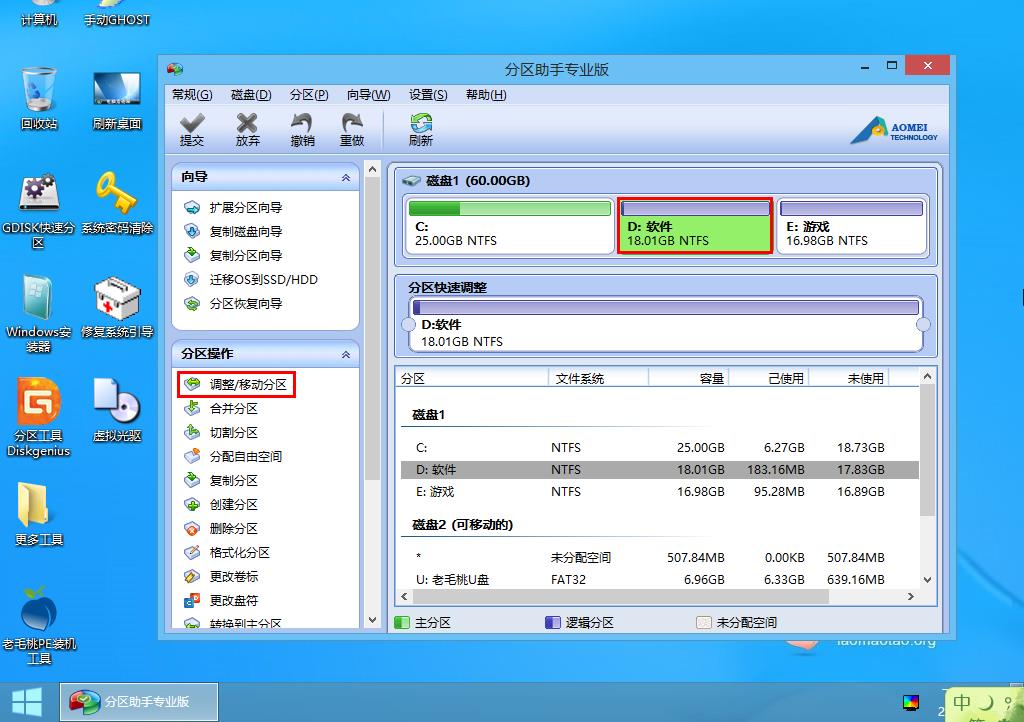1024x722 pixels.
Task: Select 合并分区 operation
Action: pyautogui.click(x=233, y=408)
